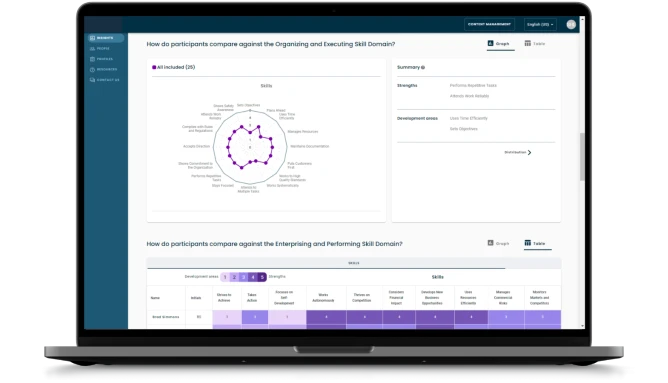This screenshot has width=668, height=383.
Task: Select scale level 1 swatch
Action: pyautogui.click(x=225, y=277)
